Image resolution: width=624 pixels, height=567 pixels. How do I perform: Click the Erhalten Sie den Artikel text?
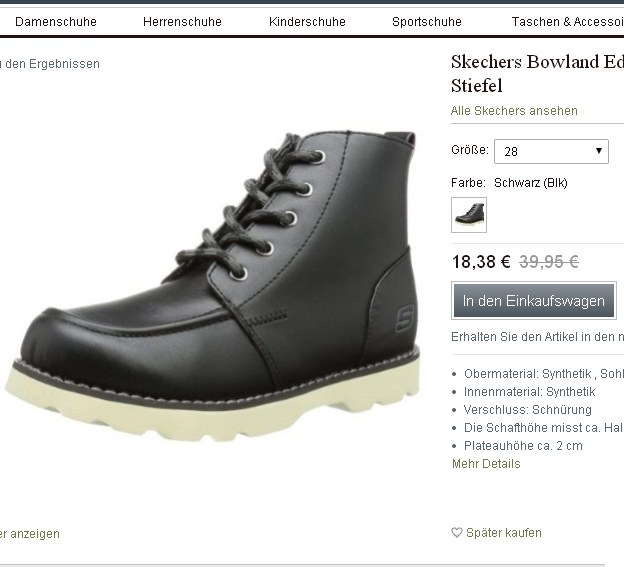pos(537,337)
